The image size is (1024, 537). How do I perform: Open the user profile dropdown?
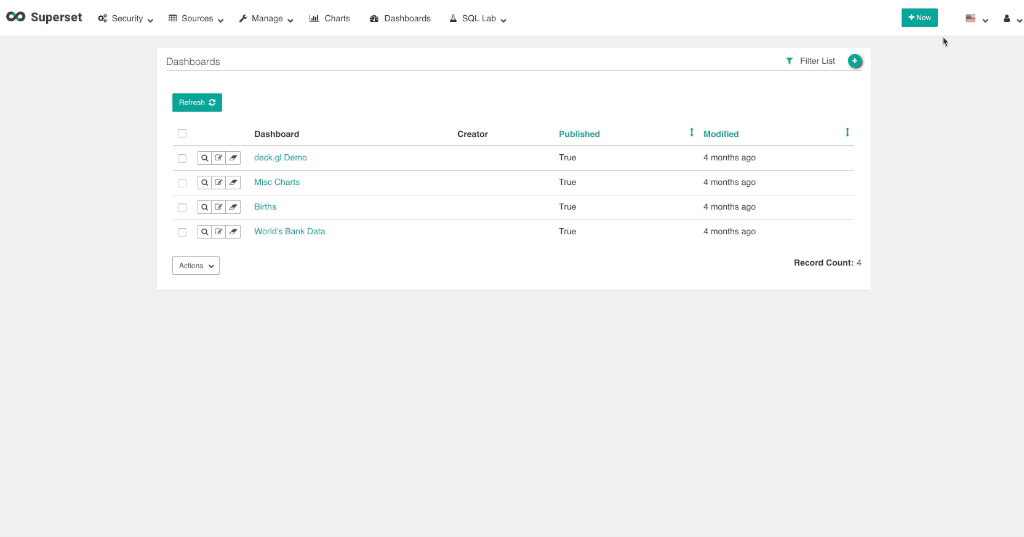(1012, 18)
